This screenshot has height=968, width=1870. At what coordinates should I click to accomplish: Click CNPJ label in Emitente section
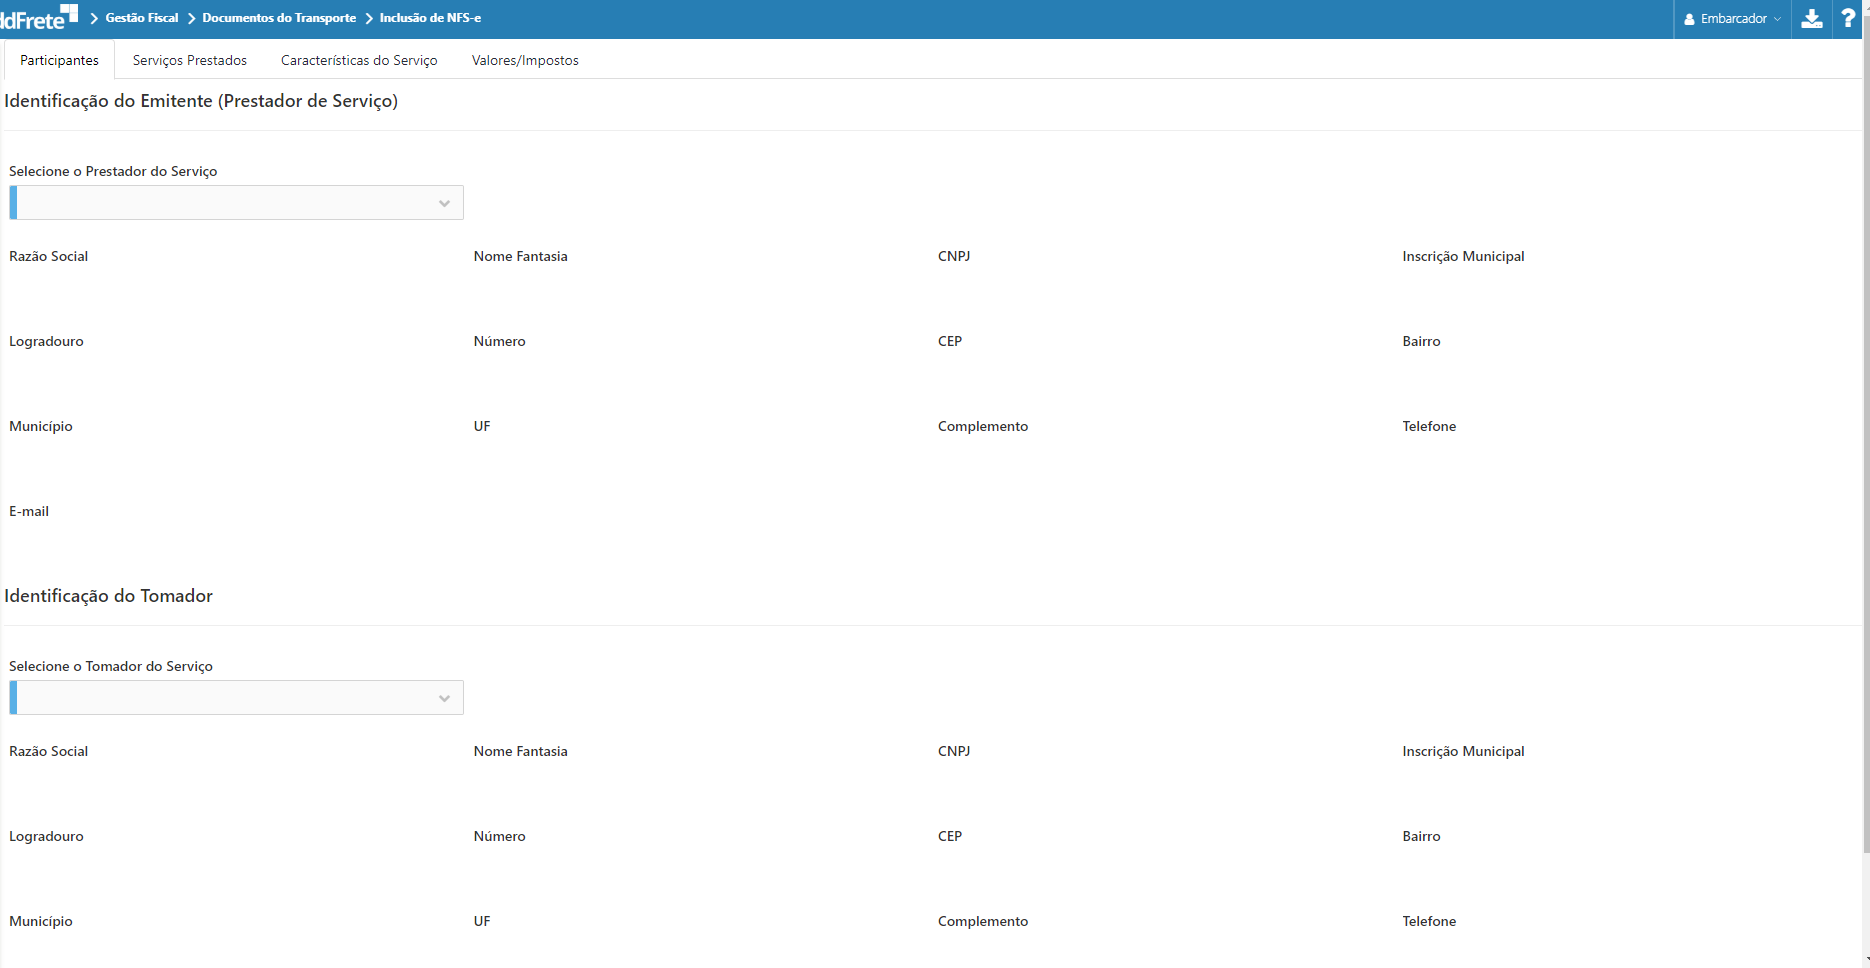(954, 256)
